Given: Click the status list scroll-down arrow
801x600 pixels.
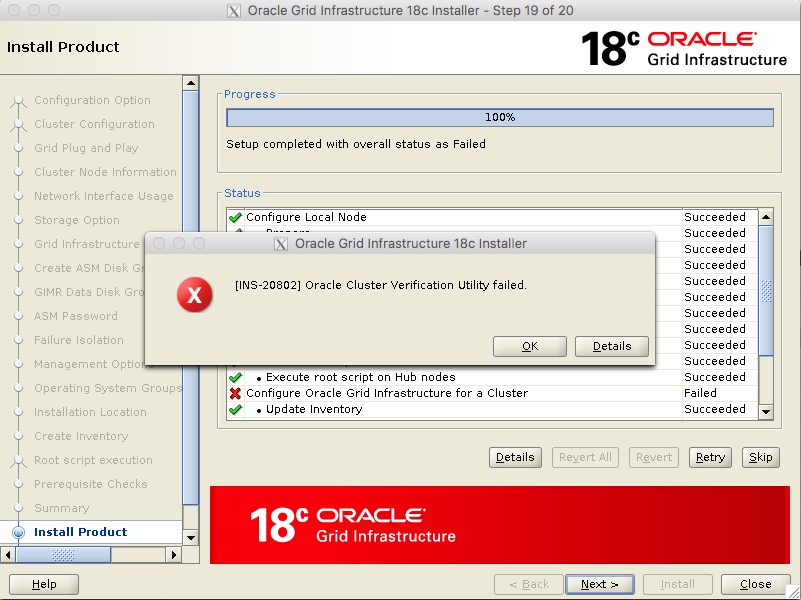Looking at the screenshot, I should (764, 411).
